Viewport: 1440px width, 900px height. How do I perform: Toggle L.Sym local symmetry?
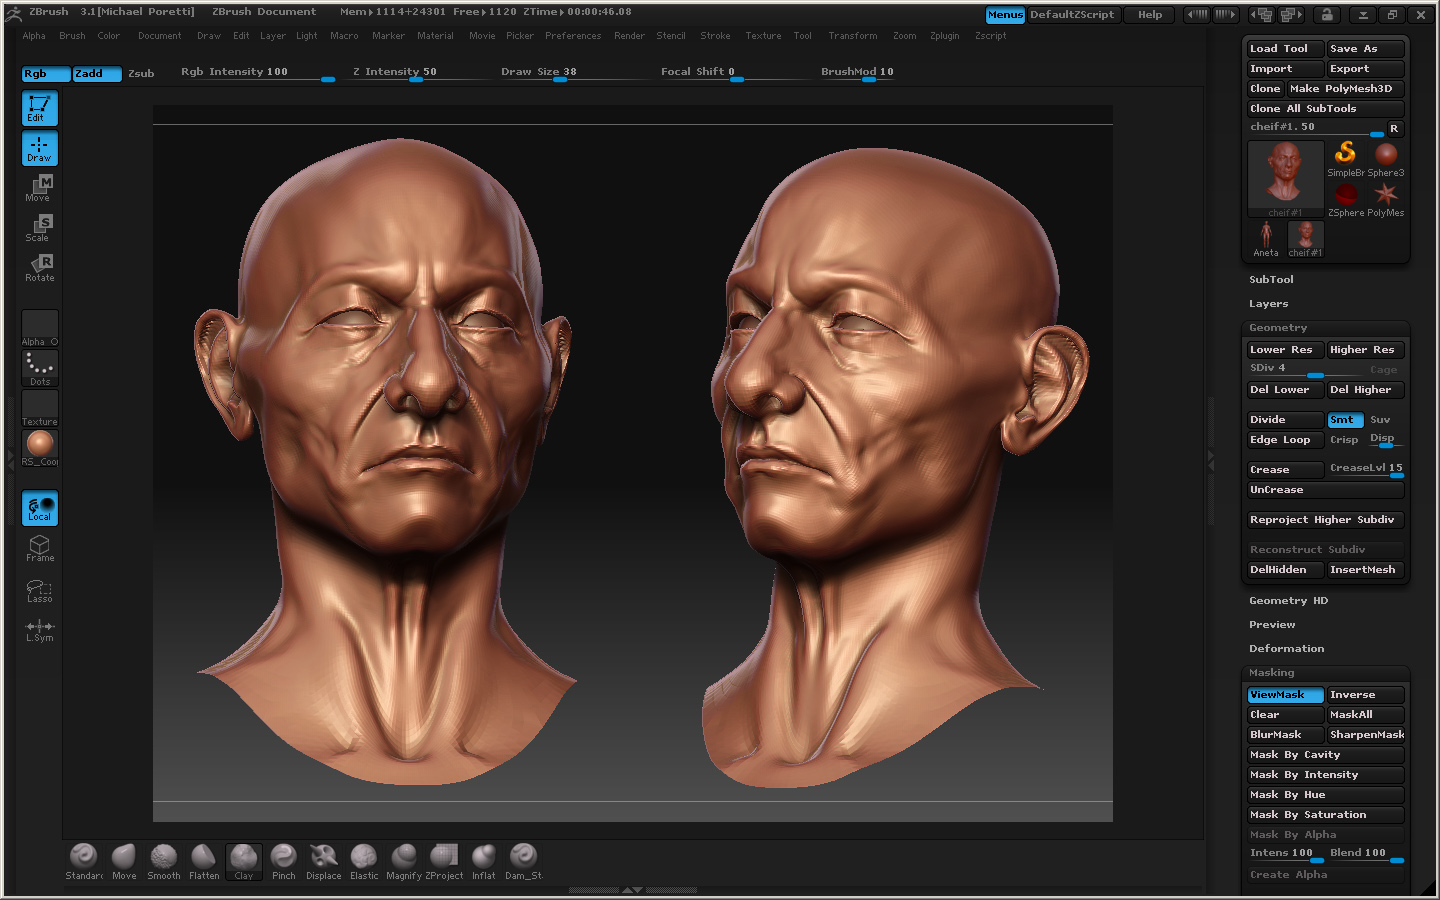[x=40, y=629]
